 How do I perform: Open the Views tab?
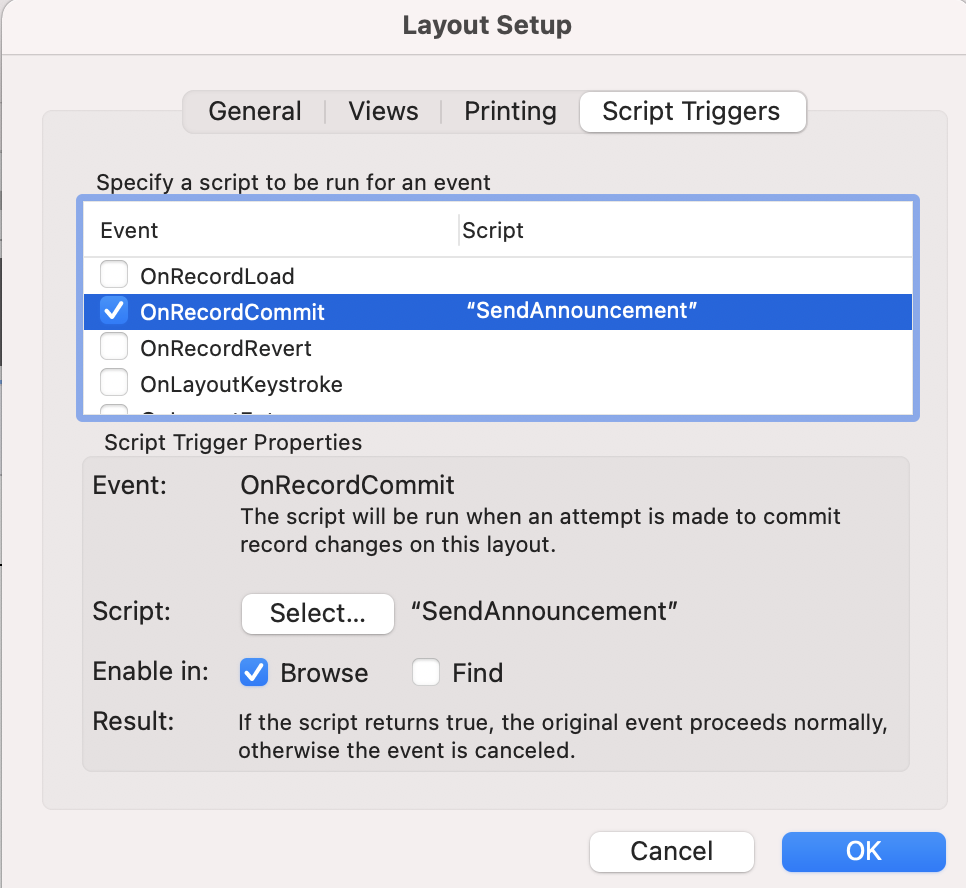point(383,112)
